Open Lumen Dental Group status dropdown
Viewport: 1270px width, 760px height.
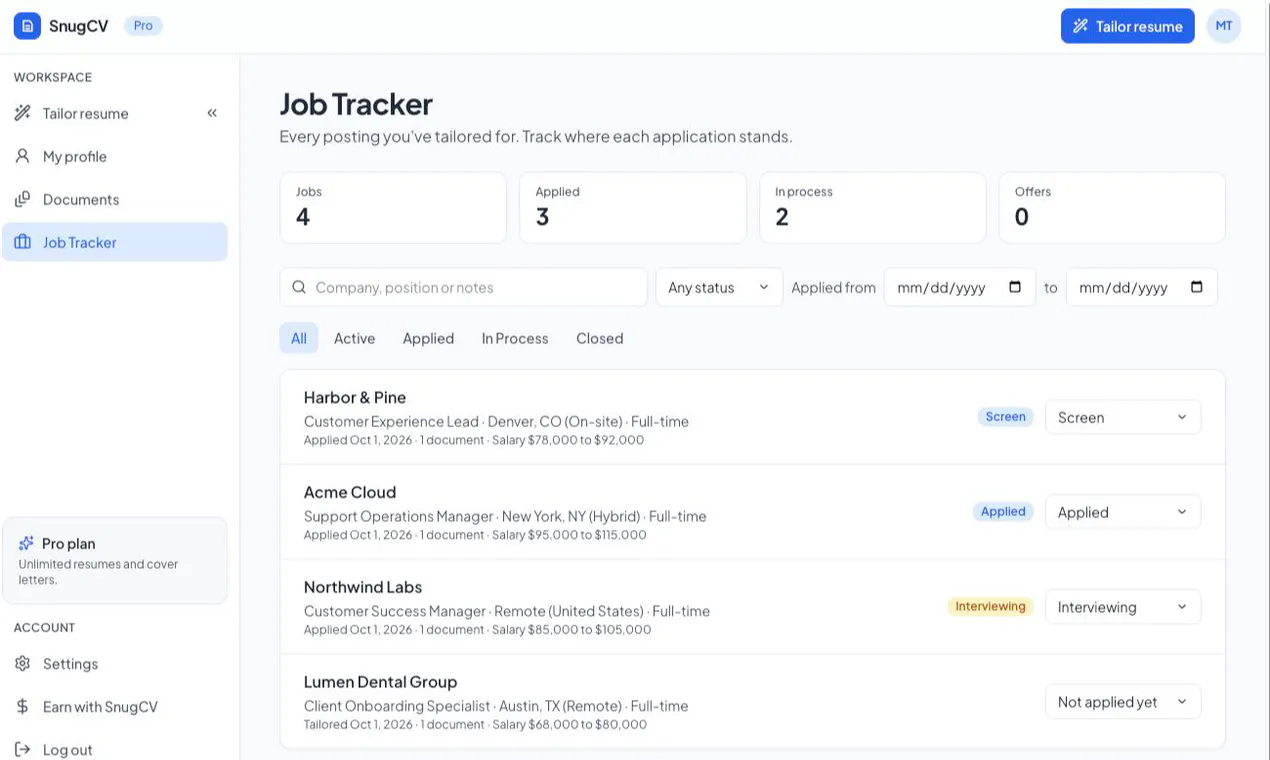point(1123,702)
